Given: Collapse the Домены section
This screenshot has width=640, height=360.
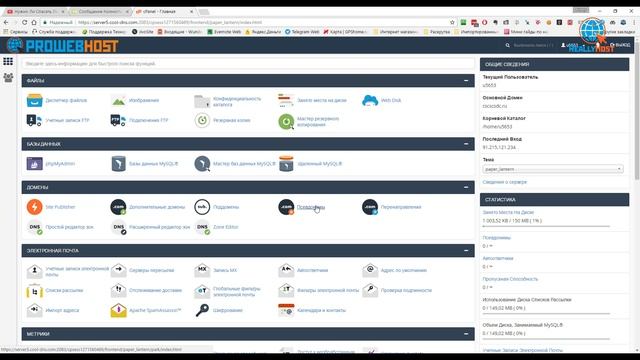Looking at the screenshot, I should pyautogui.click(x=466, y=187).
